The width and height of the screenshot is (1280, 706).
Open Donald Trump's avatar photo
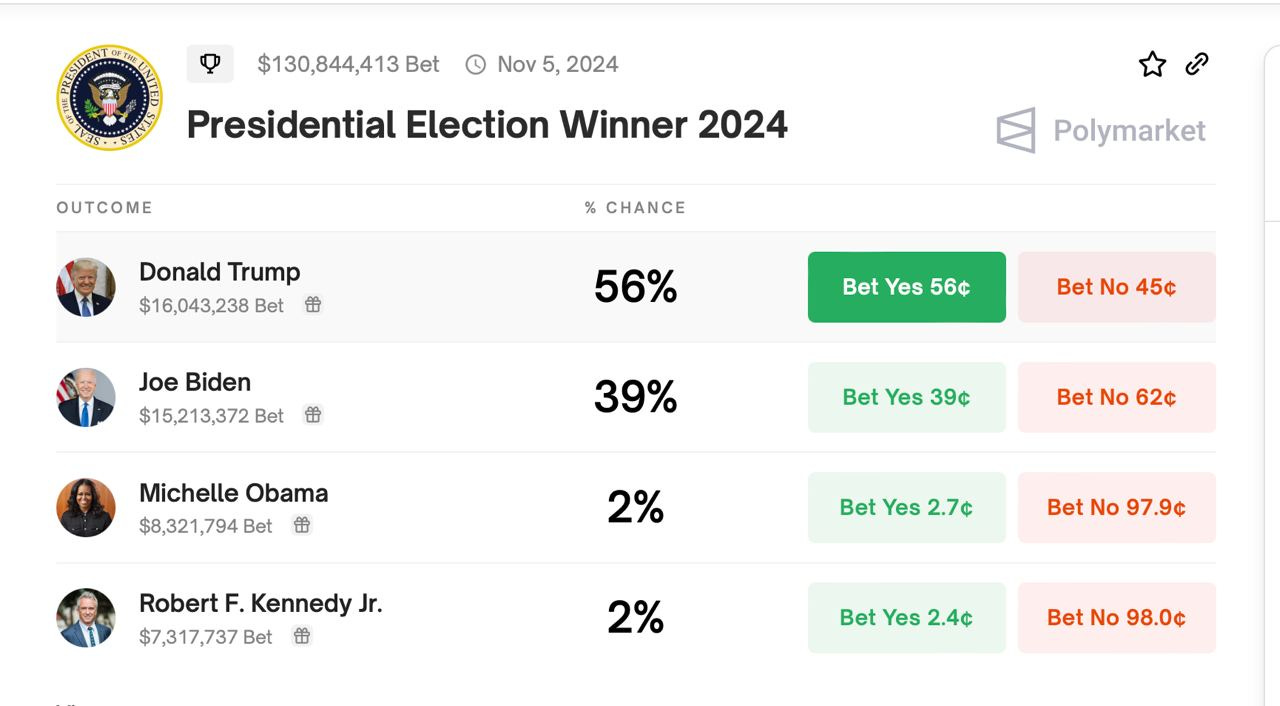[x=86, y=287]
